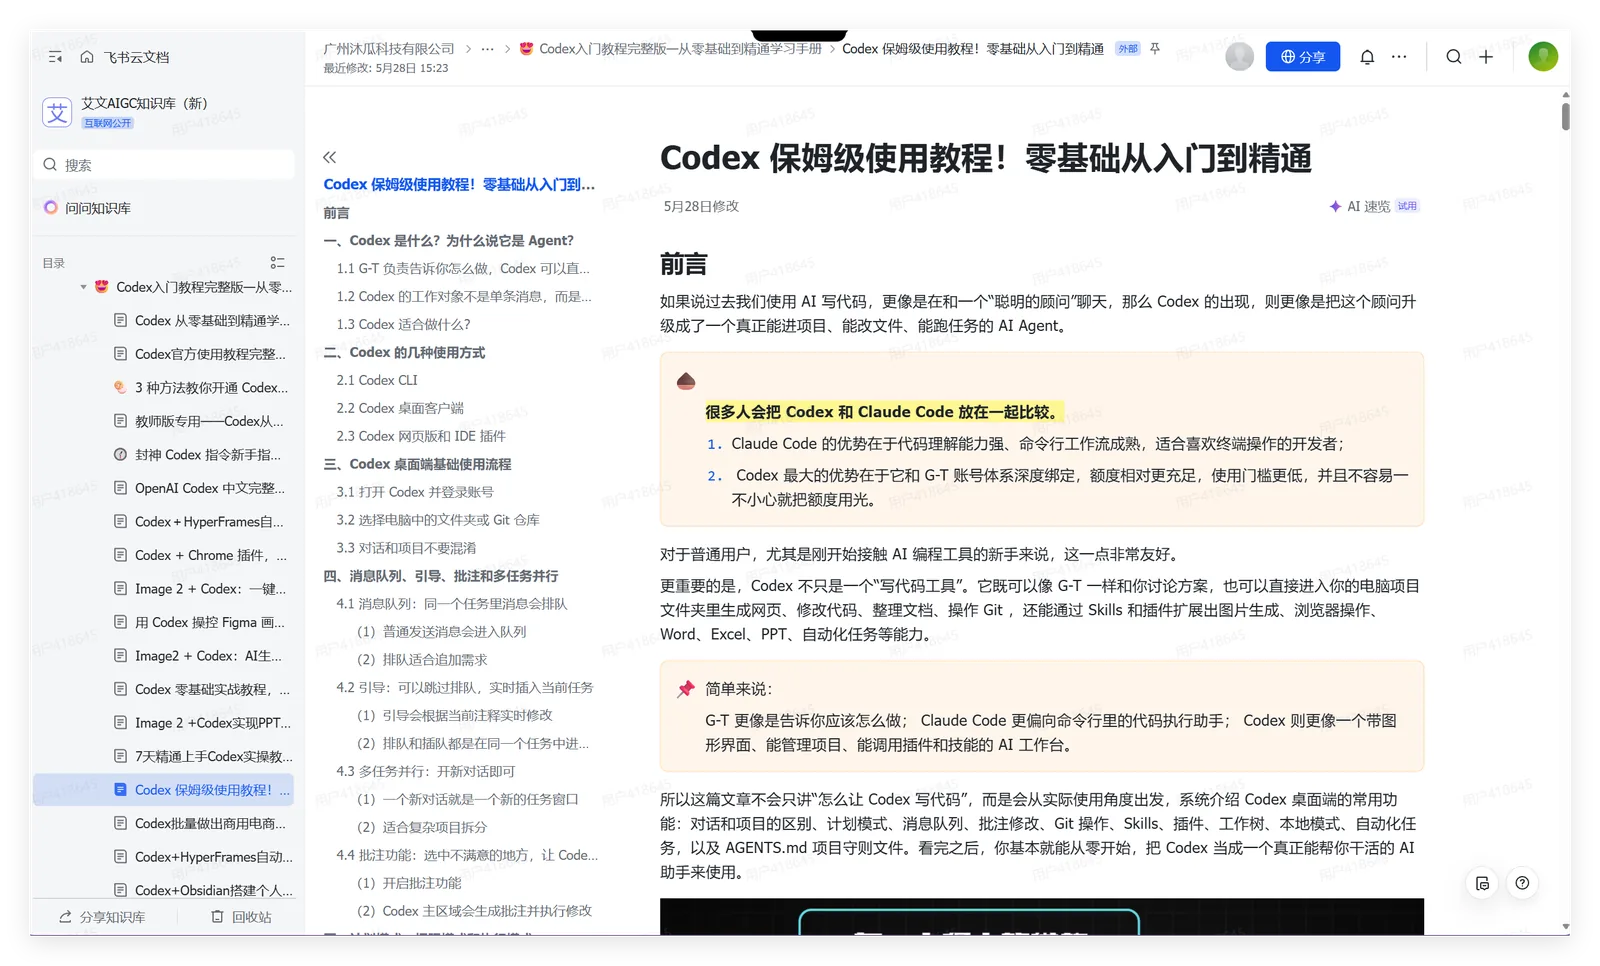Select highlighted Codex 保姆级使用教程 tree item
Screen dimensions: 1600x966
pyautogui.click(x=164, y=790)
